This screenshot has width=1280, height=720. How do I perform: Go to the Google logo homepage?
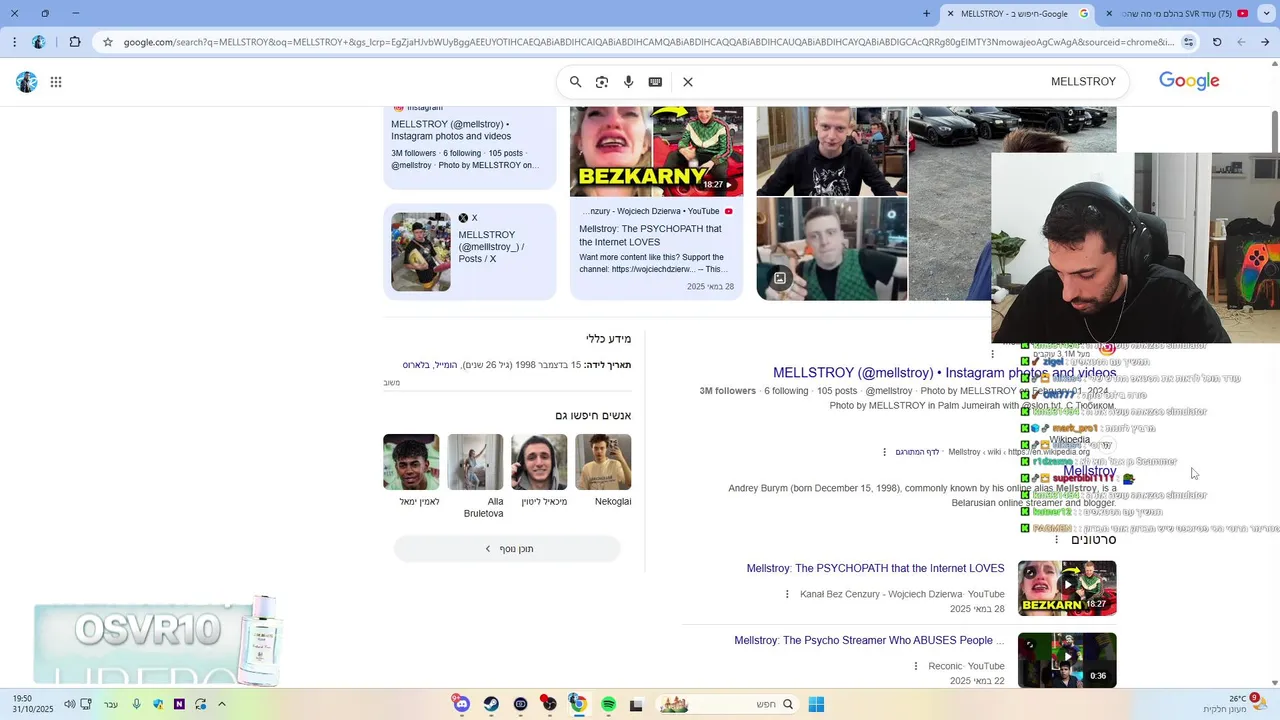1189,81
